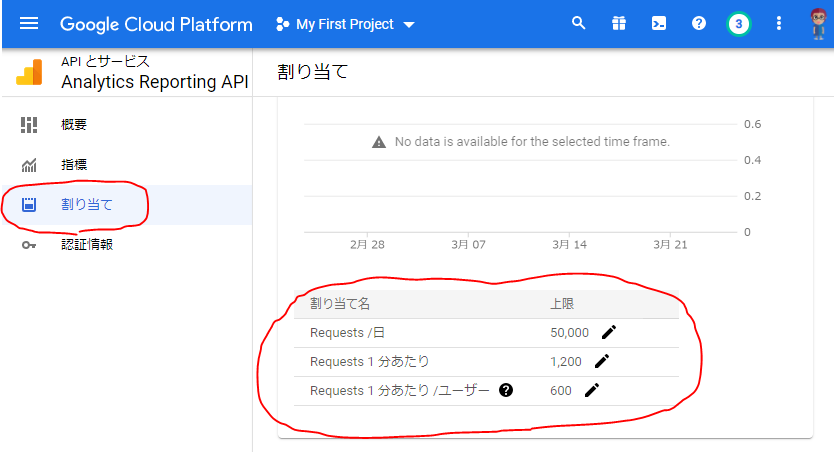834x452 pixels.
Task: Click the Requests 1 分あたり /ユーザー row name
Action: click(x=399, y=391)
